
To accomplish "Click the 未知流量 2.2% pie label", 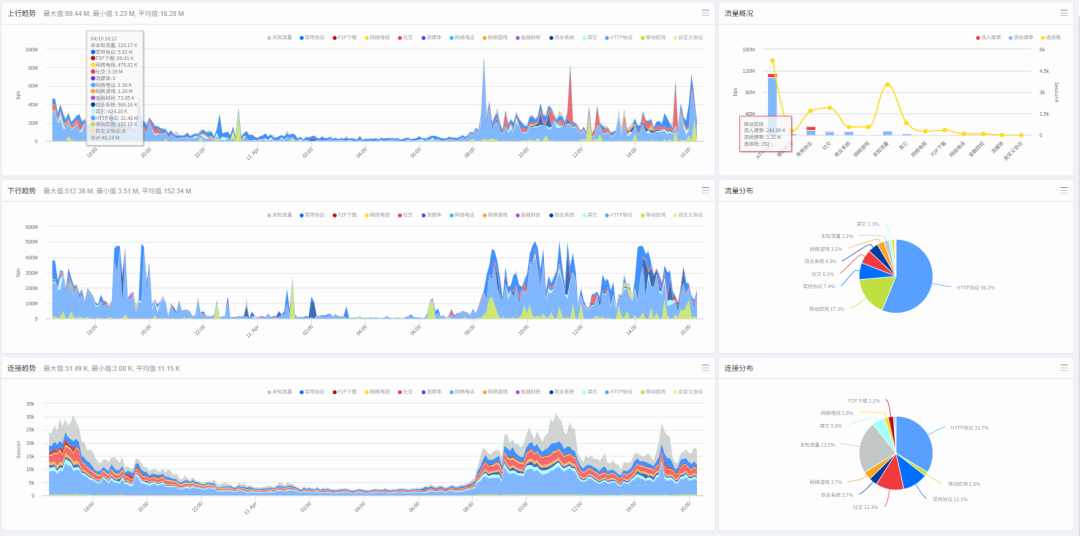I will pos(837,236).
